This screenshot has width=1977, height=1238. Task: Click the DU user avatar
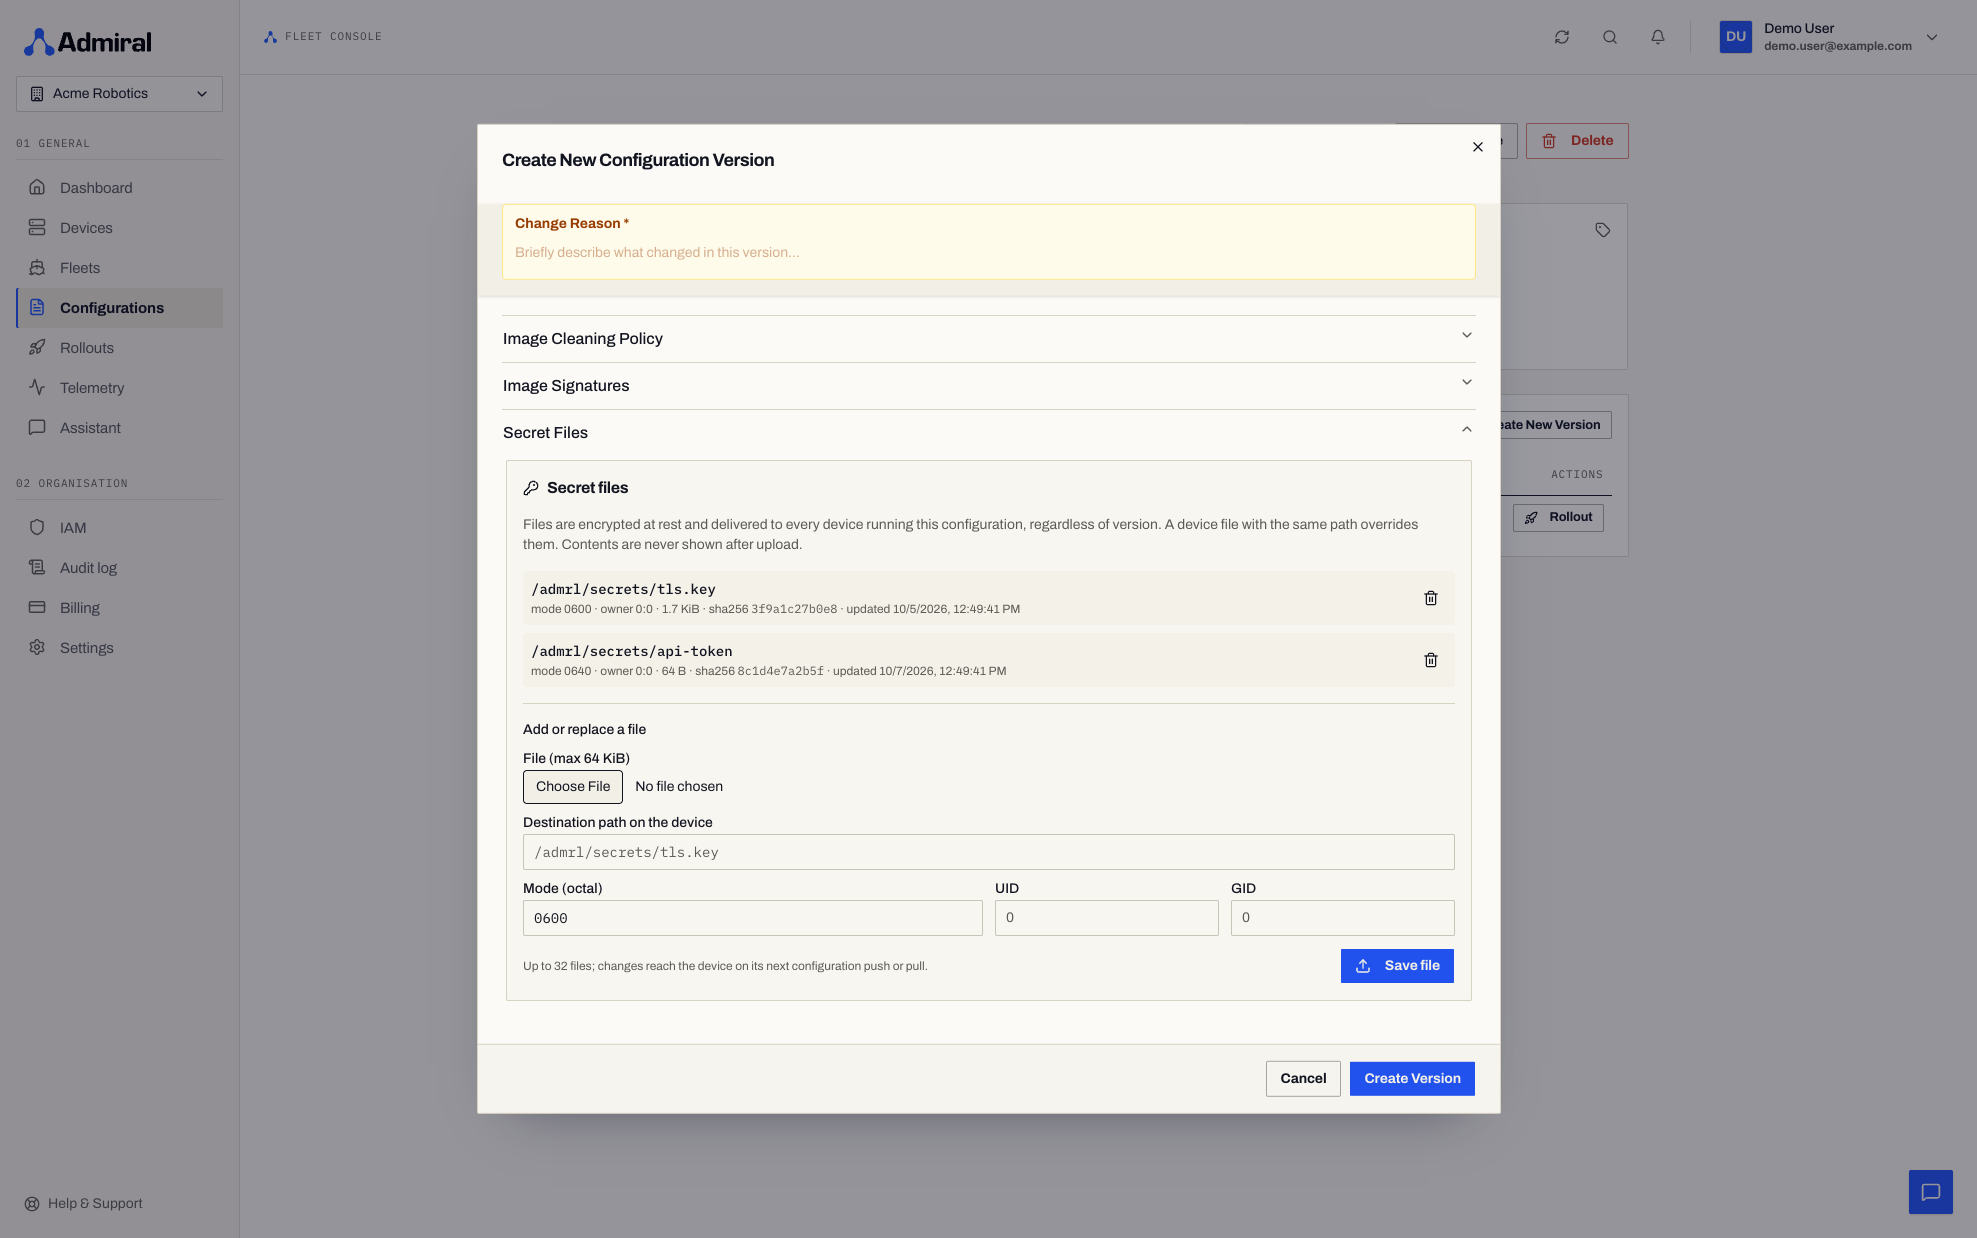[x=1736, y=37]
